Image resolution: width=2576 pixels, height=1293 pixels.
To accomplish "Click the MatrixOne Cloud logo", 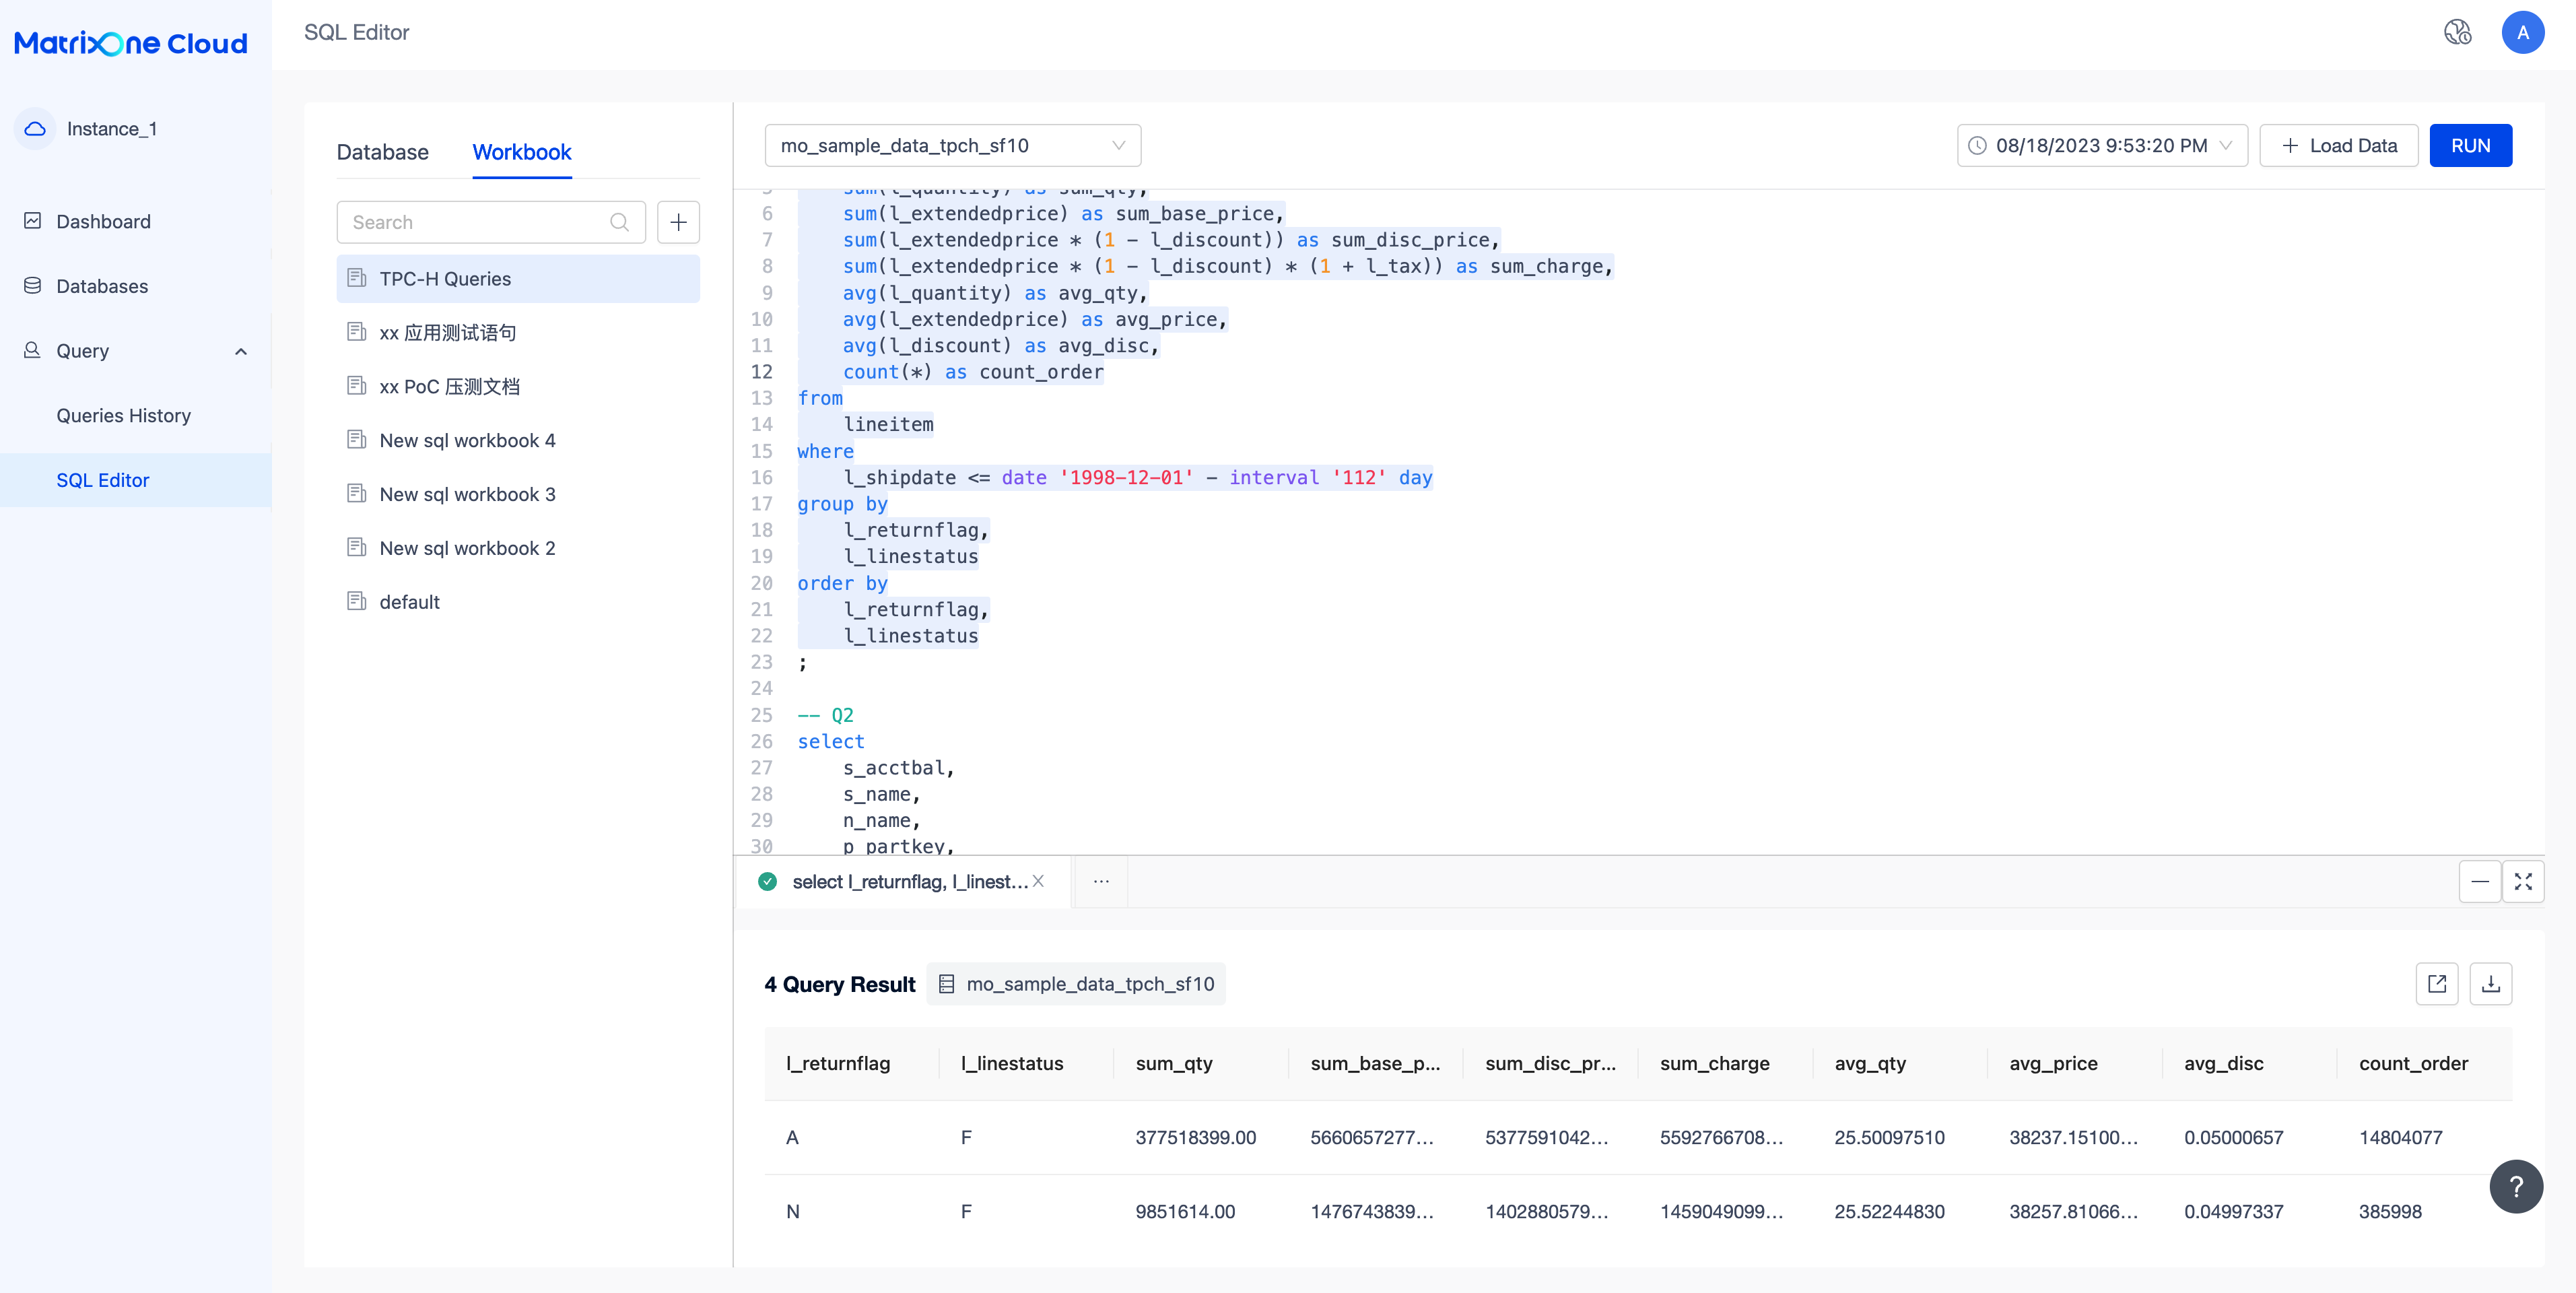I will point(131,44).
